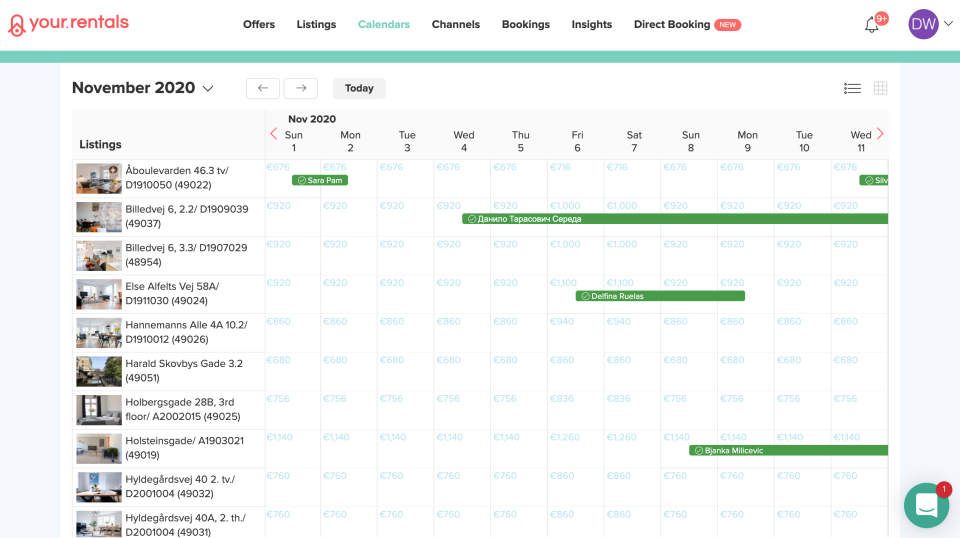This screenshot has width=960, height=538.
Task: Open the Bookings menu
Action: point(526,24)
